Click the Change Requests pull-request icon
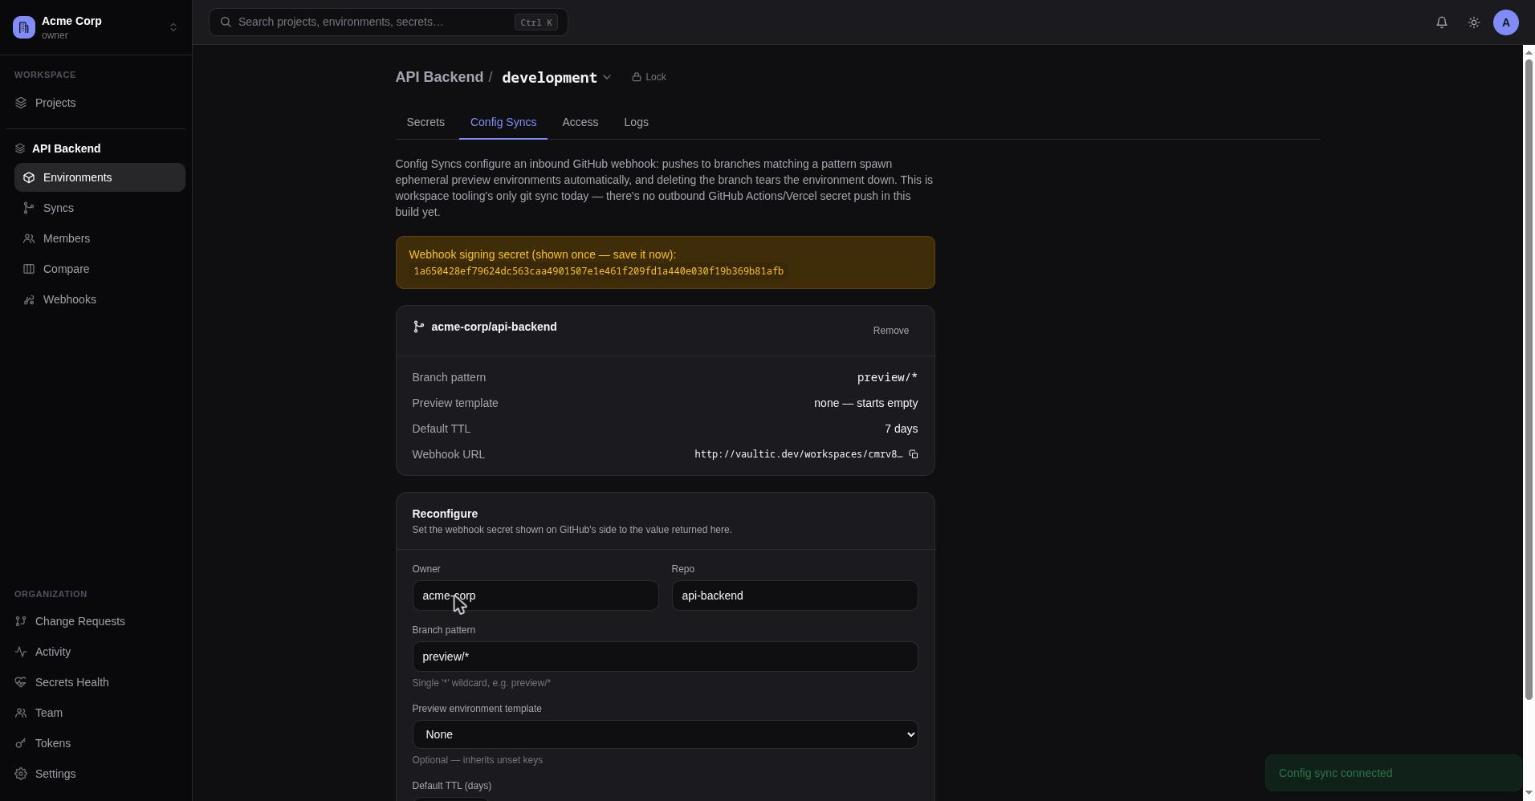 tap(21, 621)
